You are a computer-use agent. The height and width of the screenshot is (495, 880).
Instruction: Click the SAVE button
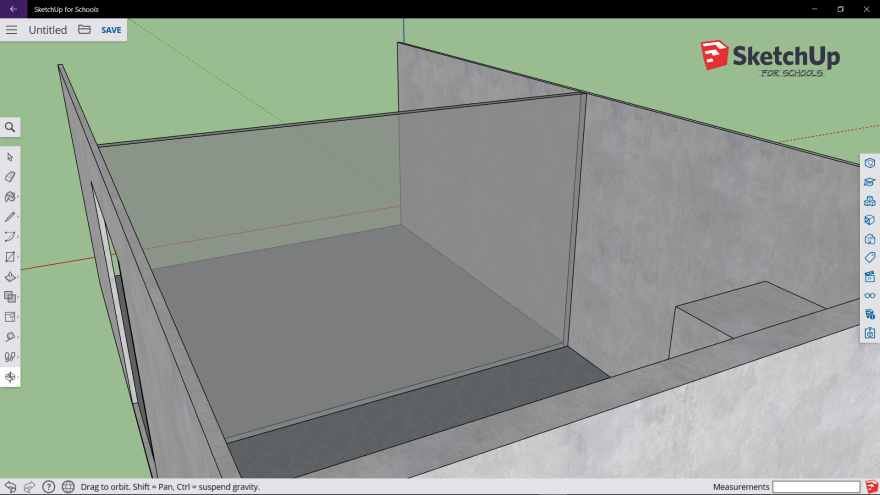[111, 30]
